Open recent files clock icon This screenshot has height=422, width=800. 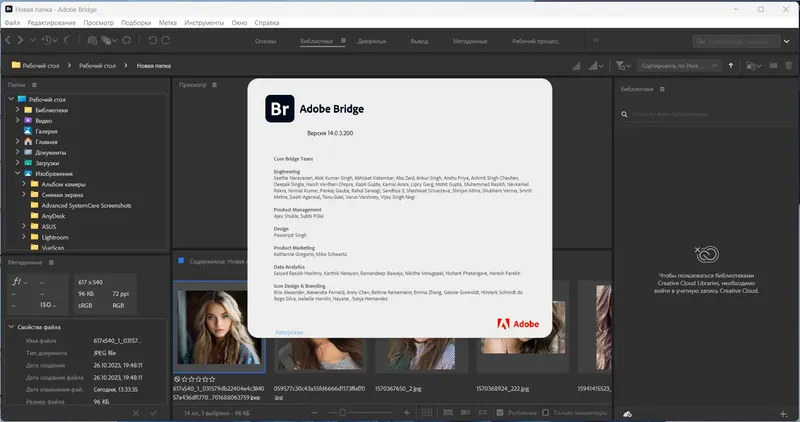47,40
